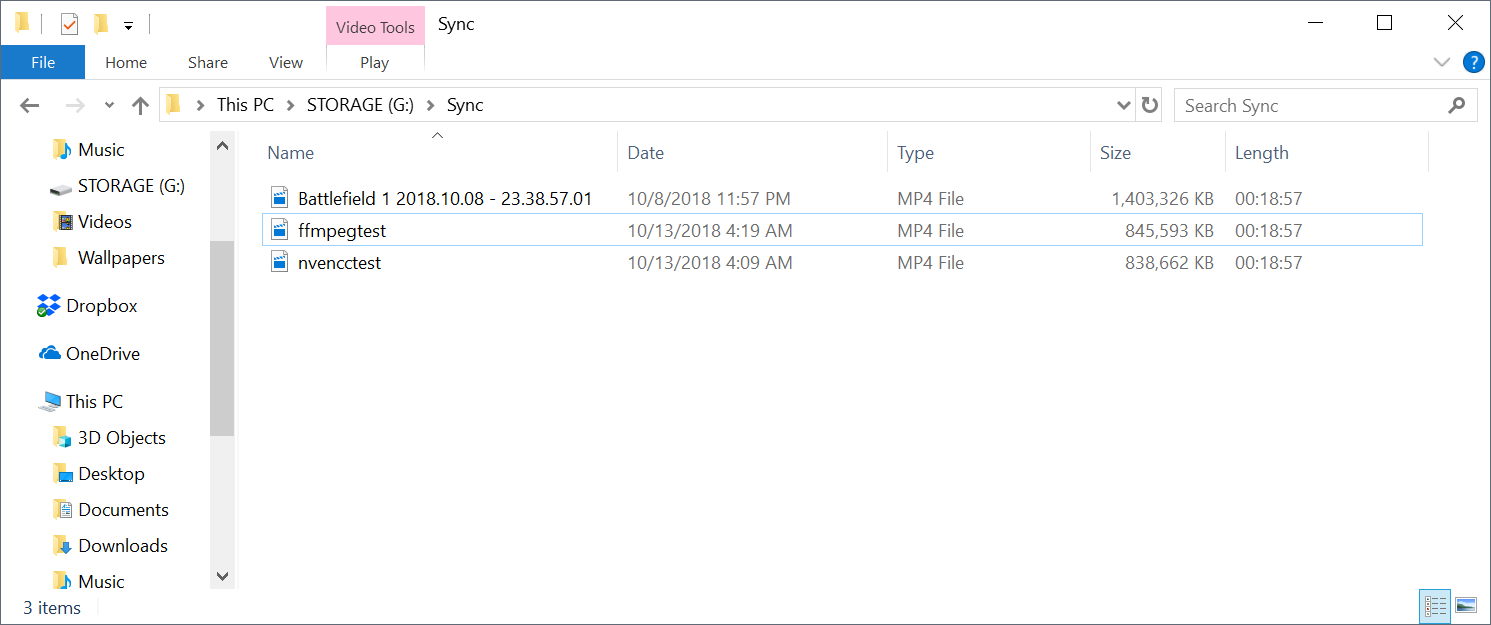The image size is (1491, 625).
Task: Sort files by the Size column
Action: 1115,153
